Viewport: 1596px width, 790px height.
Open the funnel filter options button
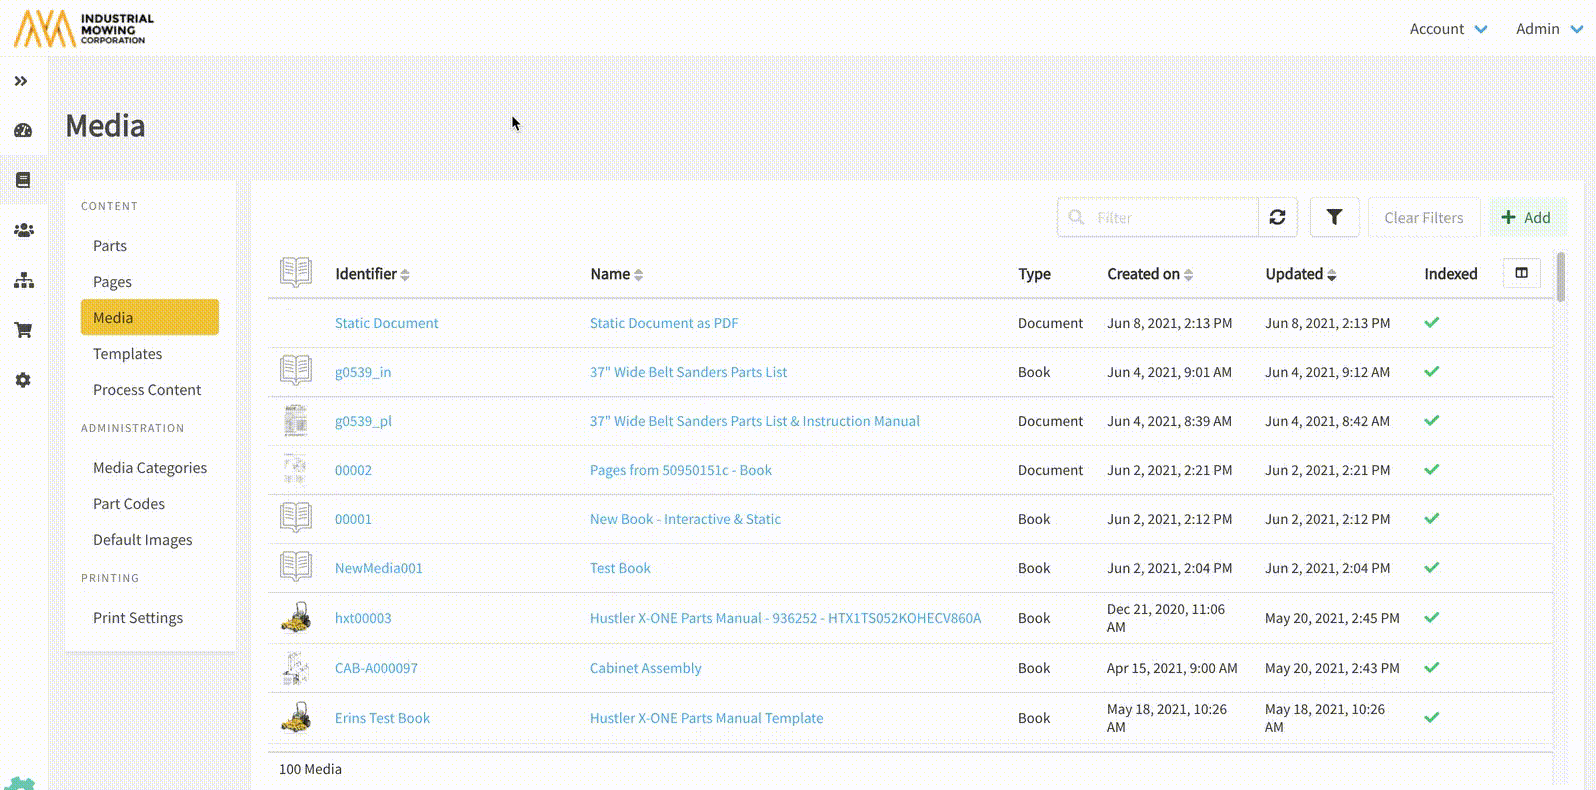1334,217
